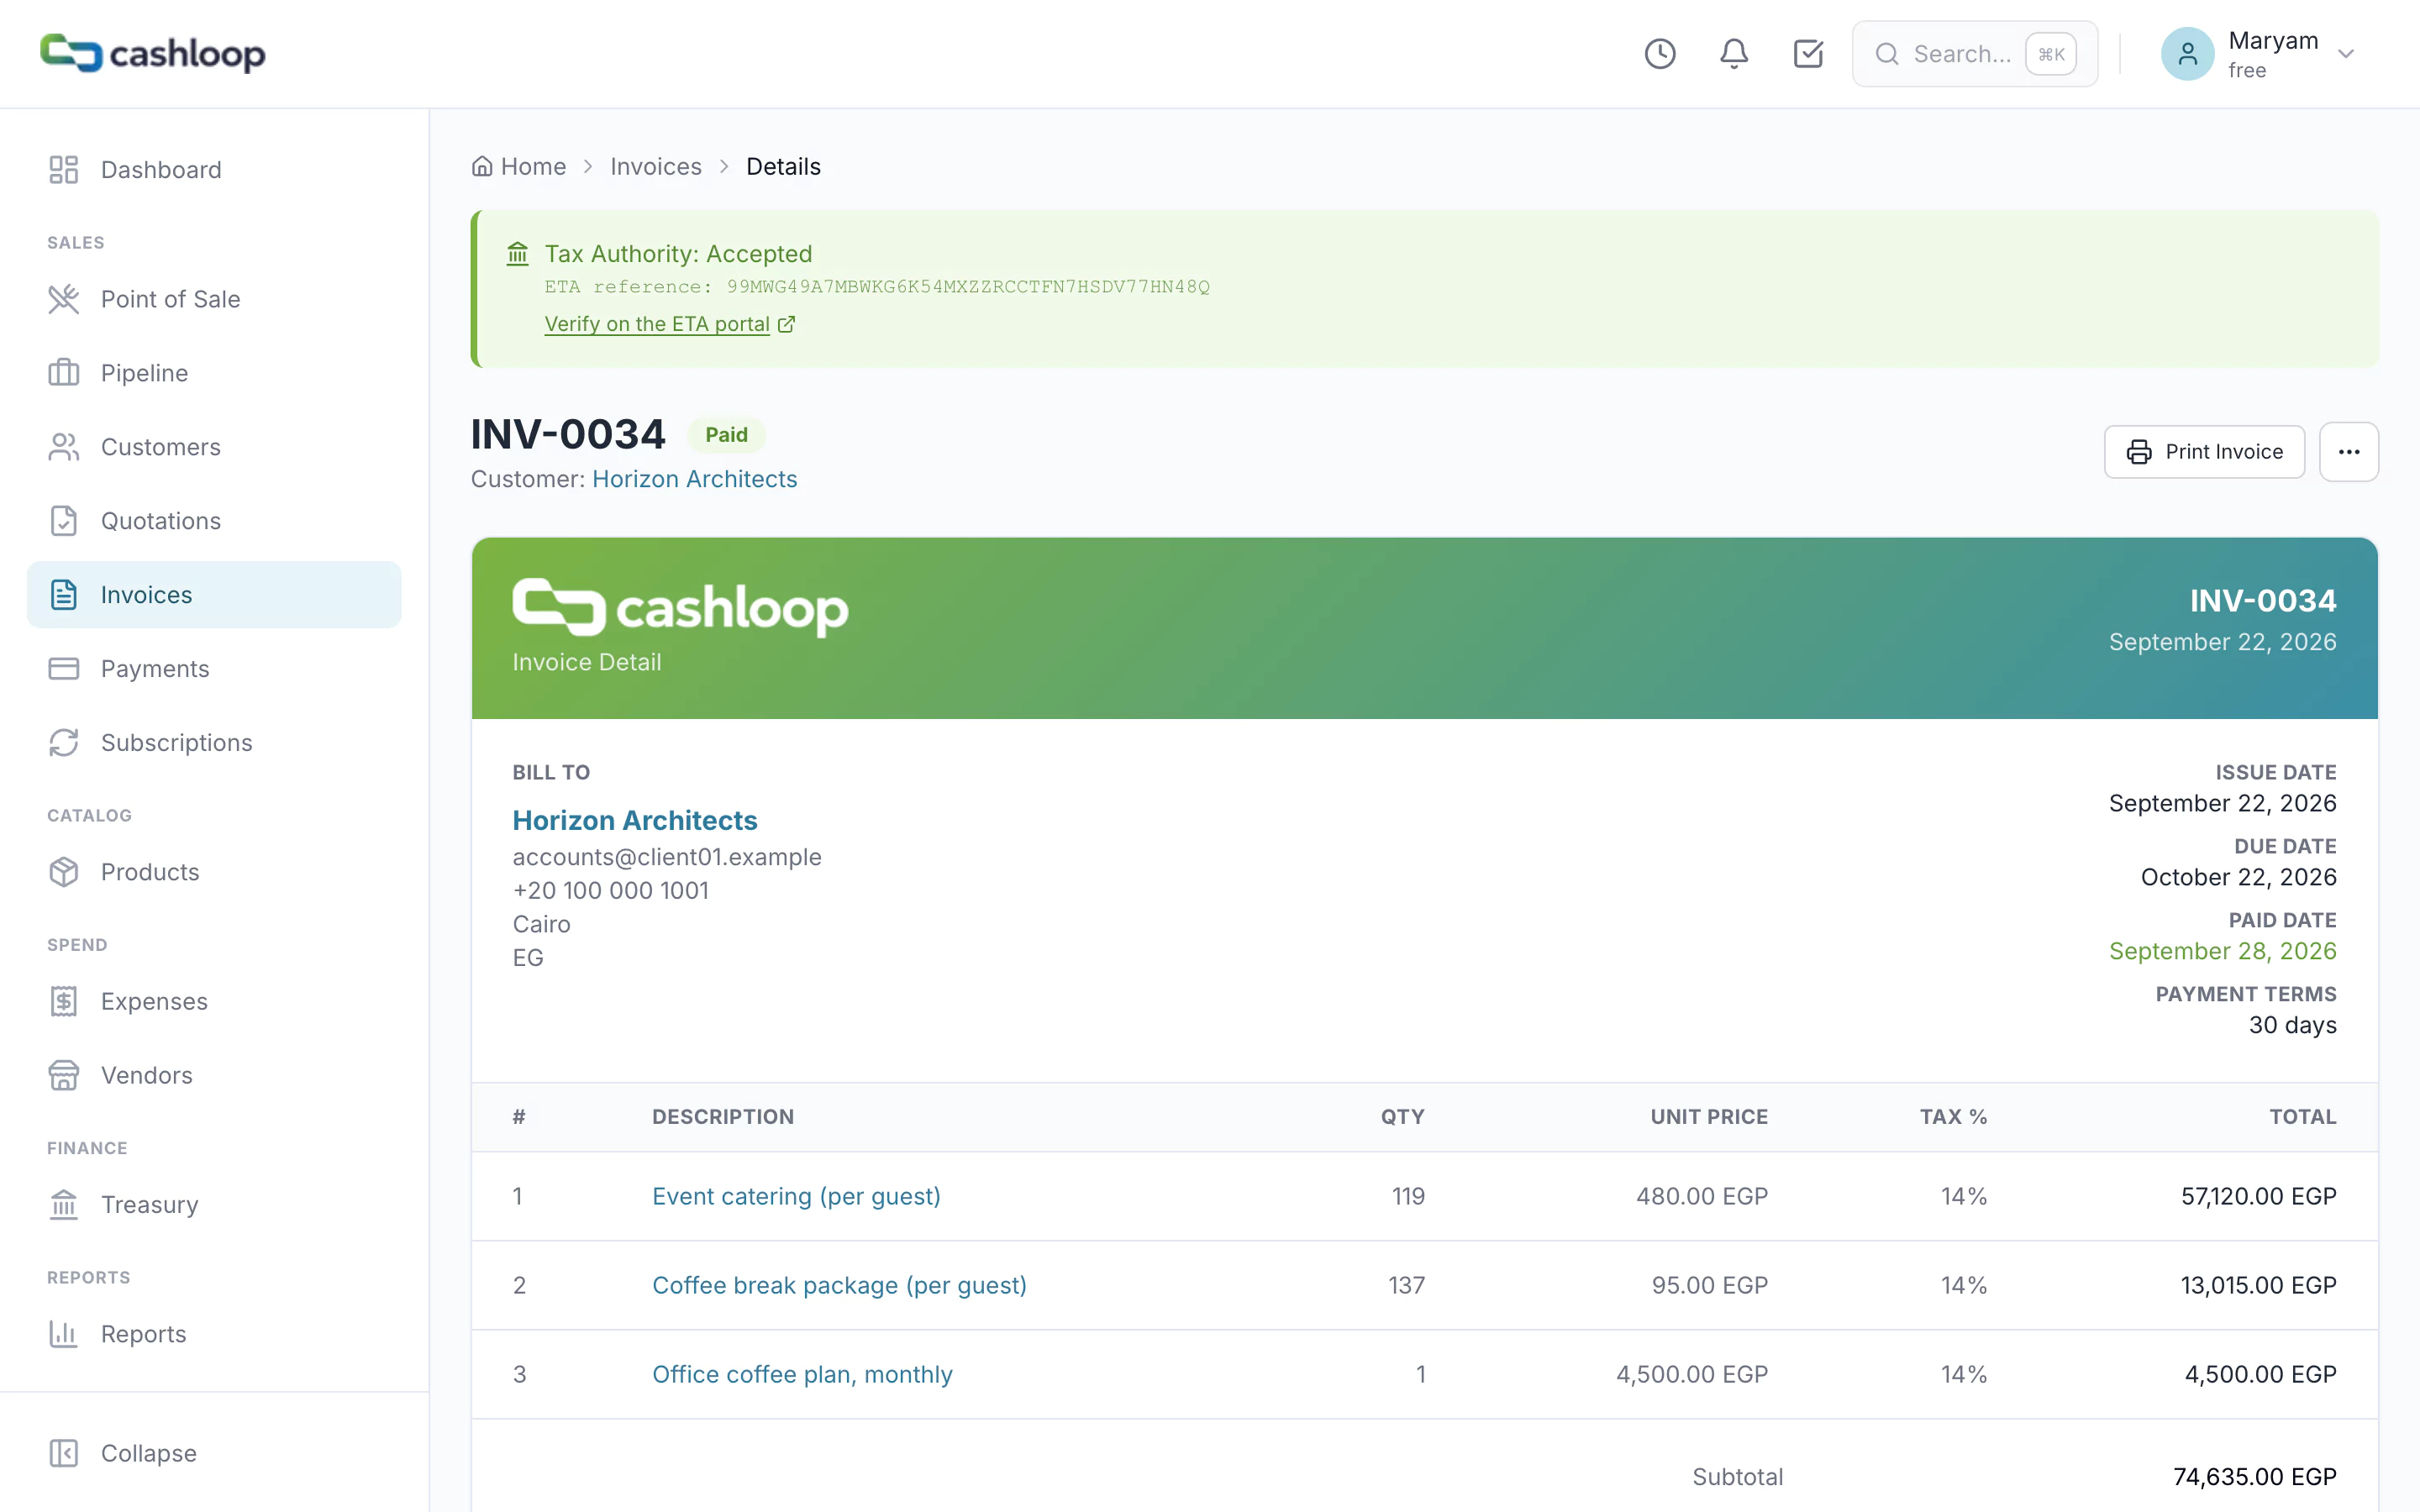Go to Invoices in breadcrumb
The height and width of the screenshot is (1512, 2420).
click(x=656, y=167)
